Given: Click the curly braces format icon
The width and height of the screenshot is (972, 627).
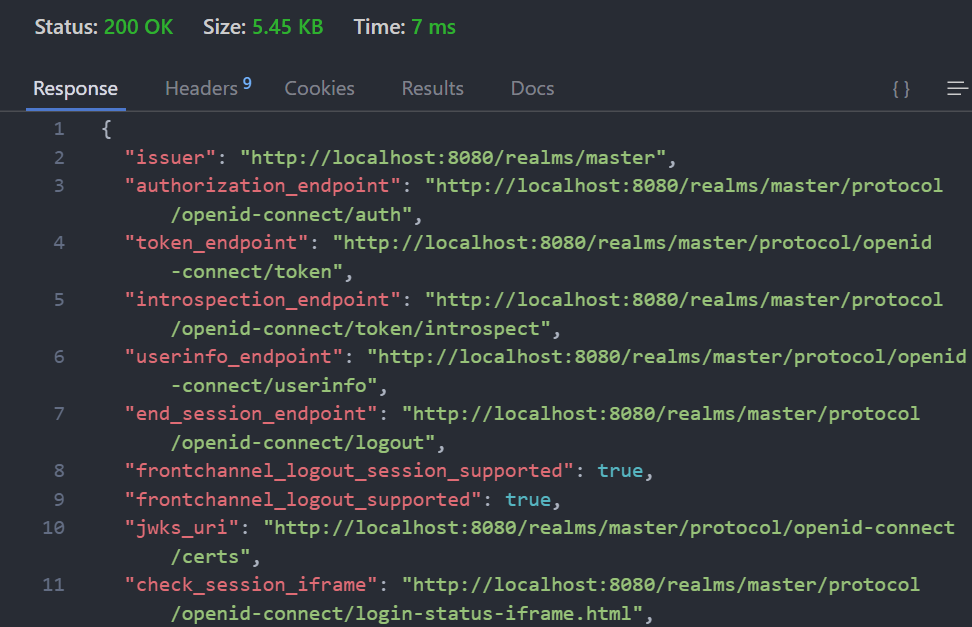Looking at the screenshot, I should point(901,89).
